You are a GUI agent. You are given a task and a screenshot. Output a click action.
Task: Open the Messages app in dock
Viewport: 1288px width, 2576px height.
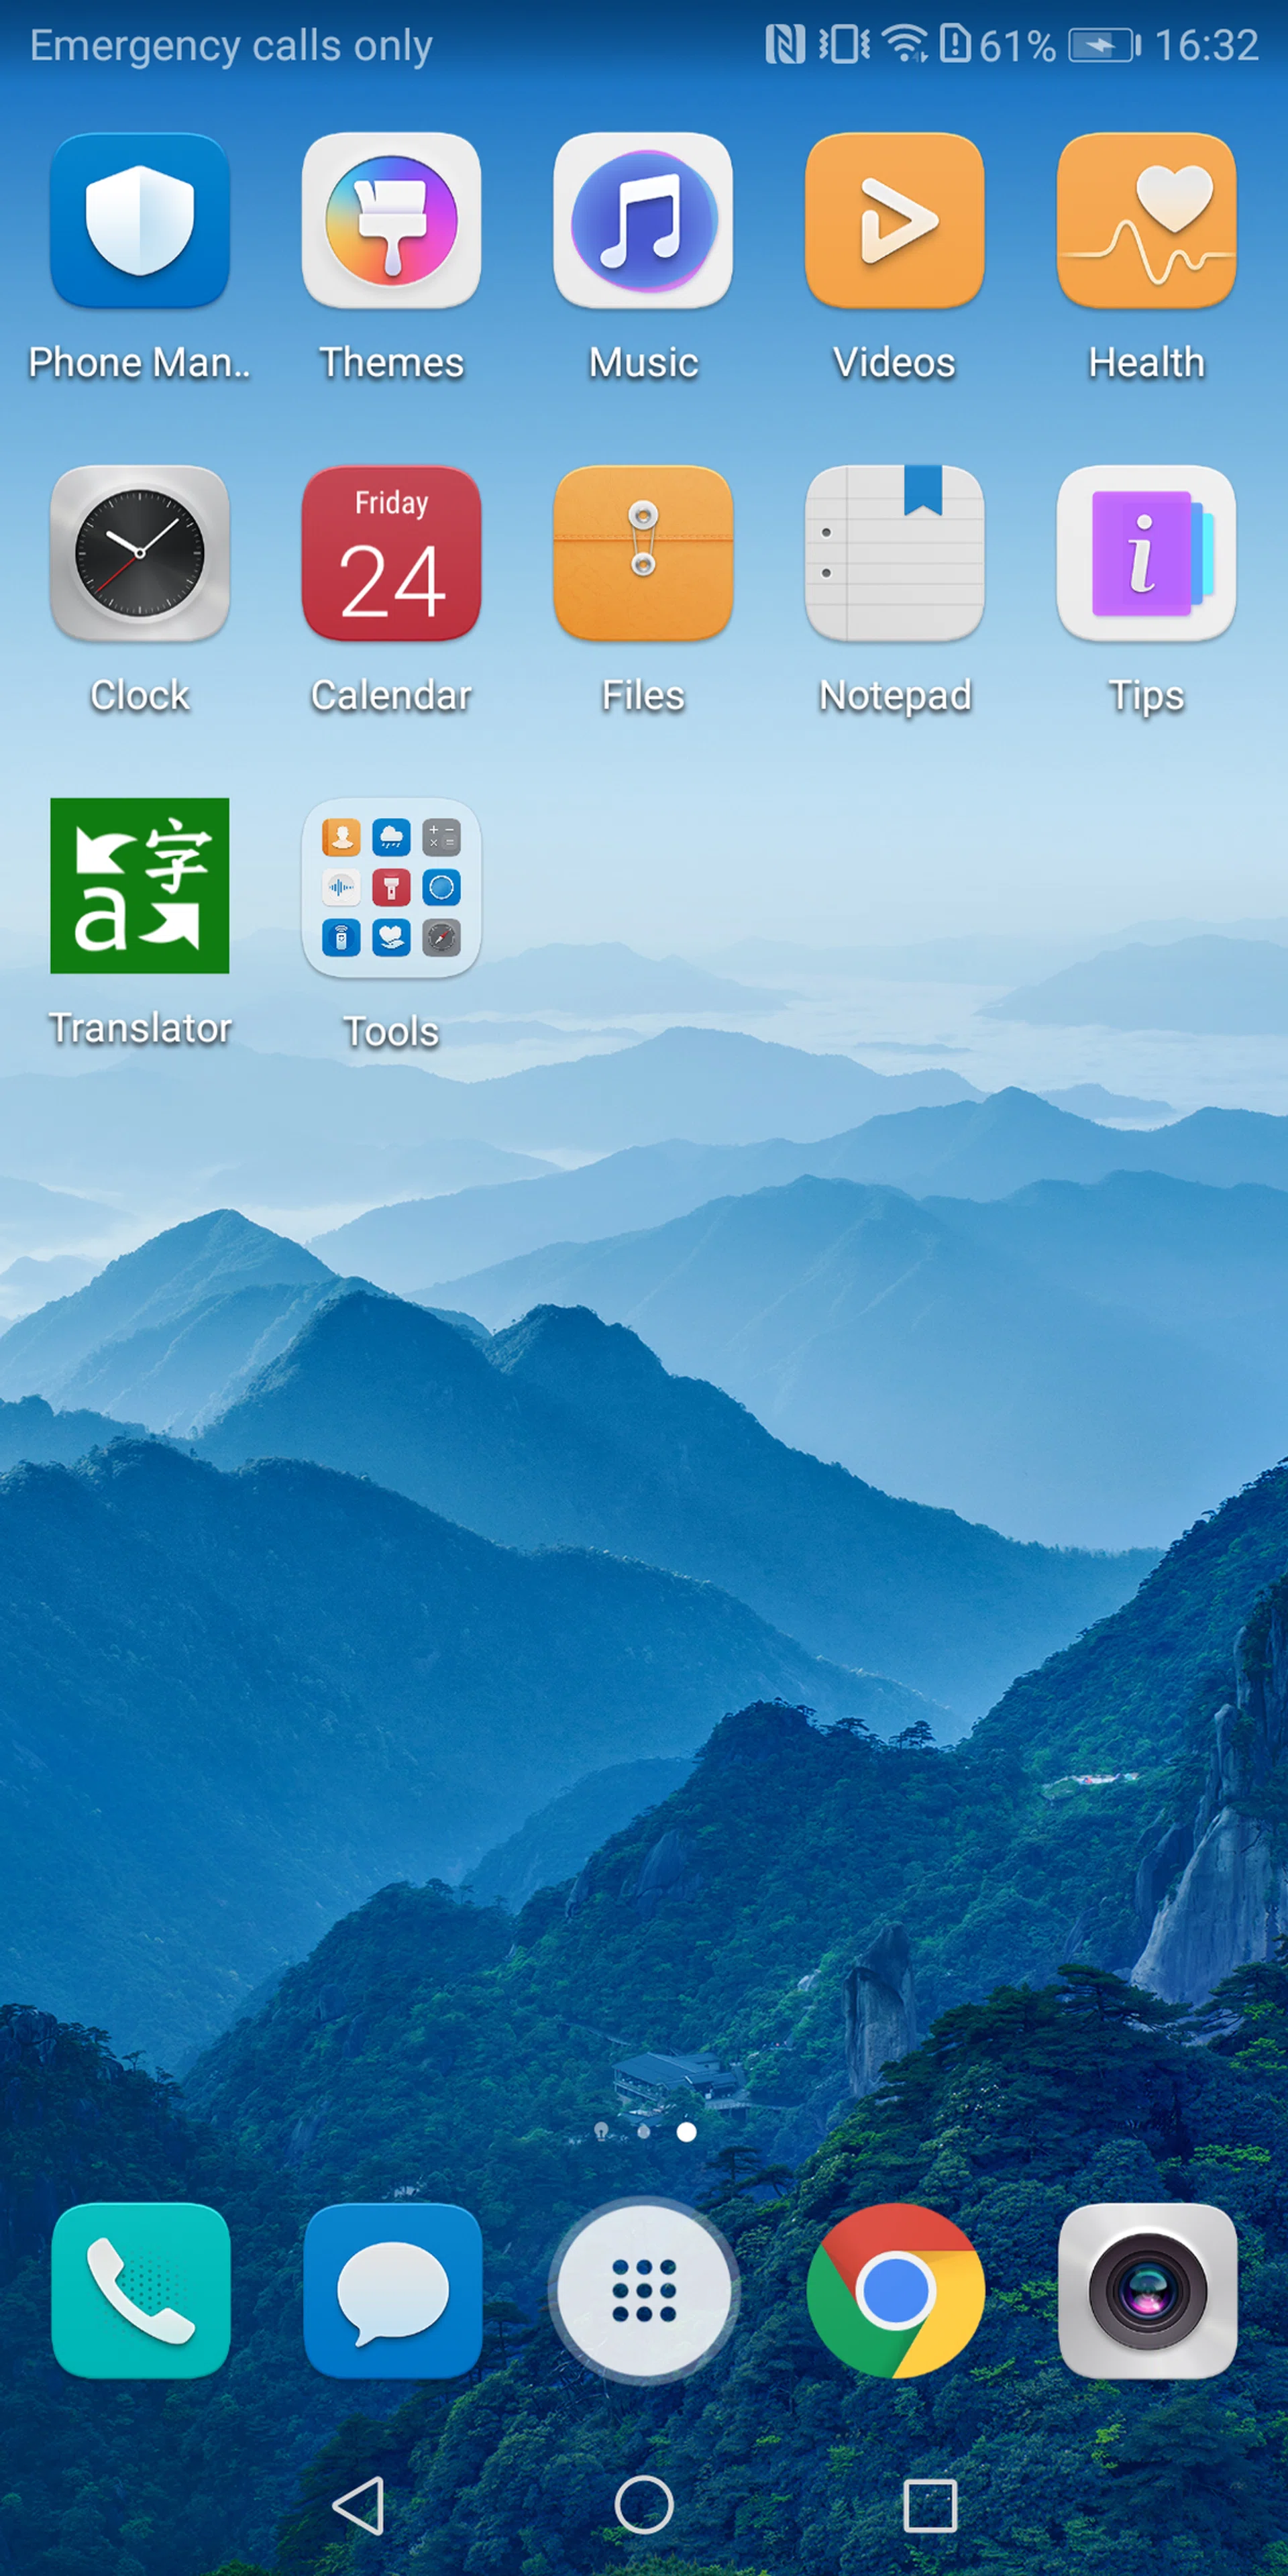pos(392,2290)
